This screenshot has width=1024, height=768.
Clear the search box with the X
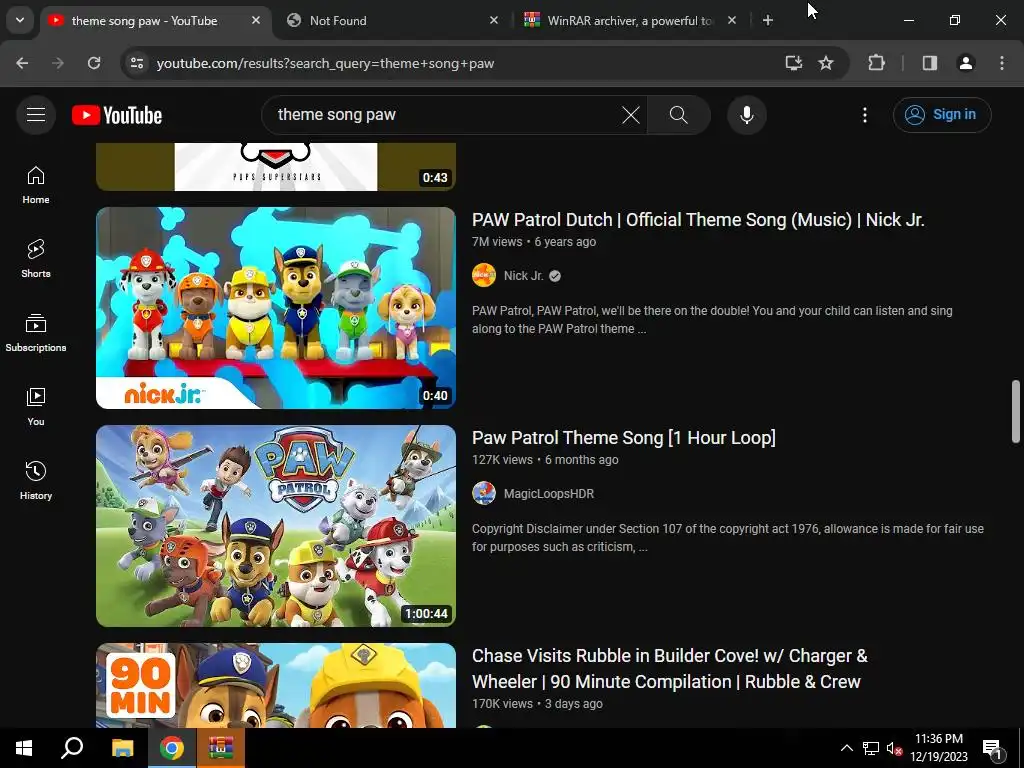click(x=631, y=115)
